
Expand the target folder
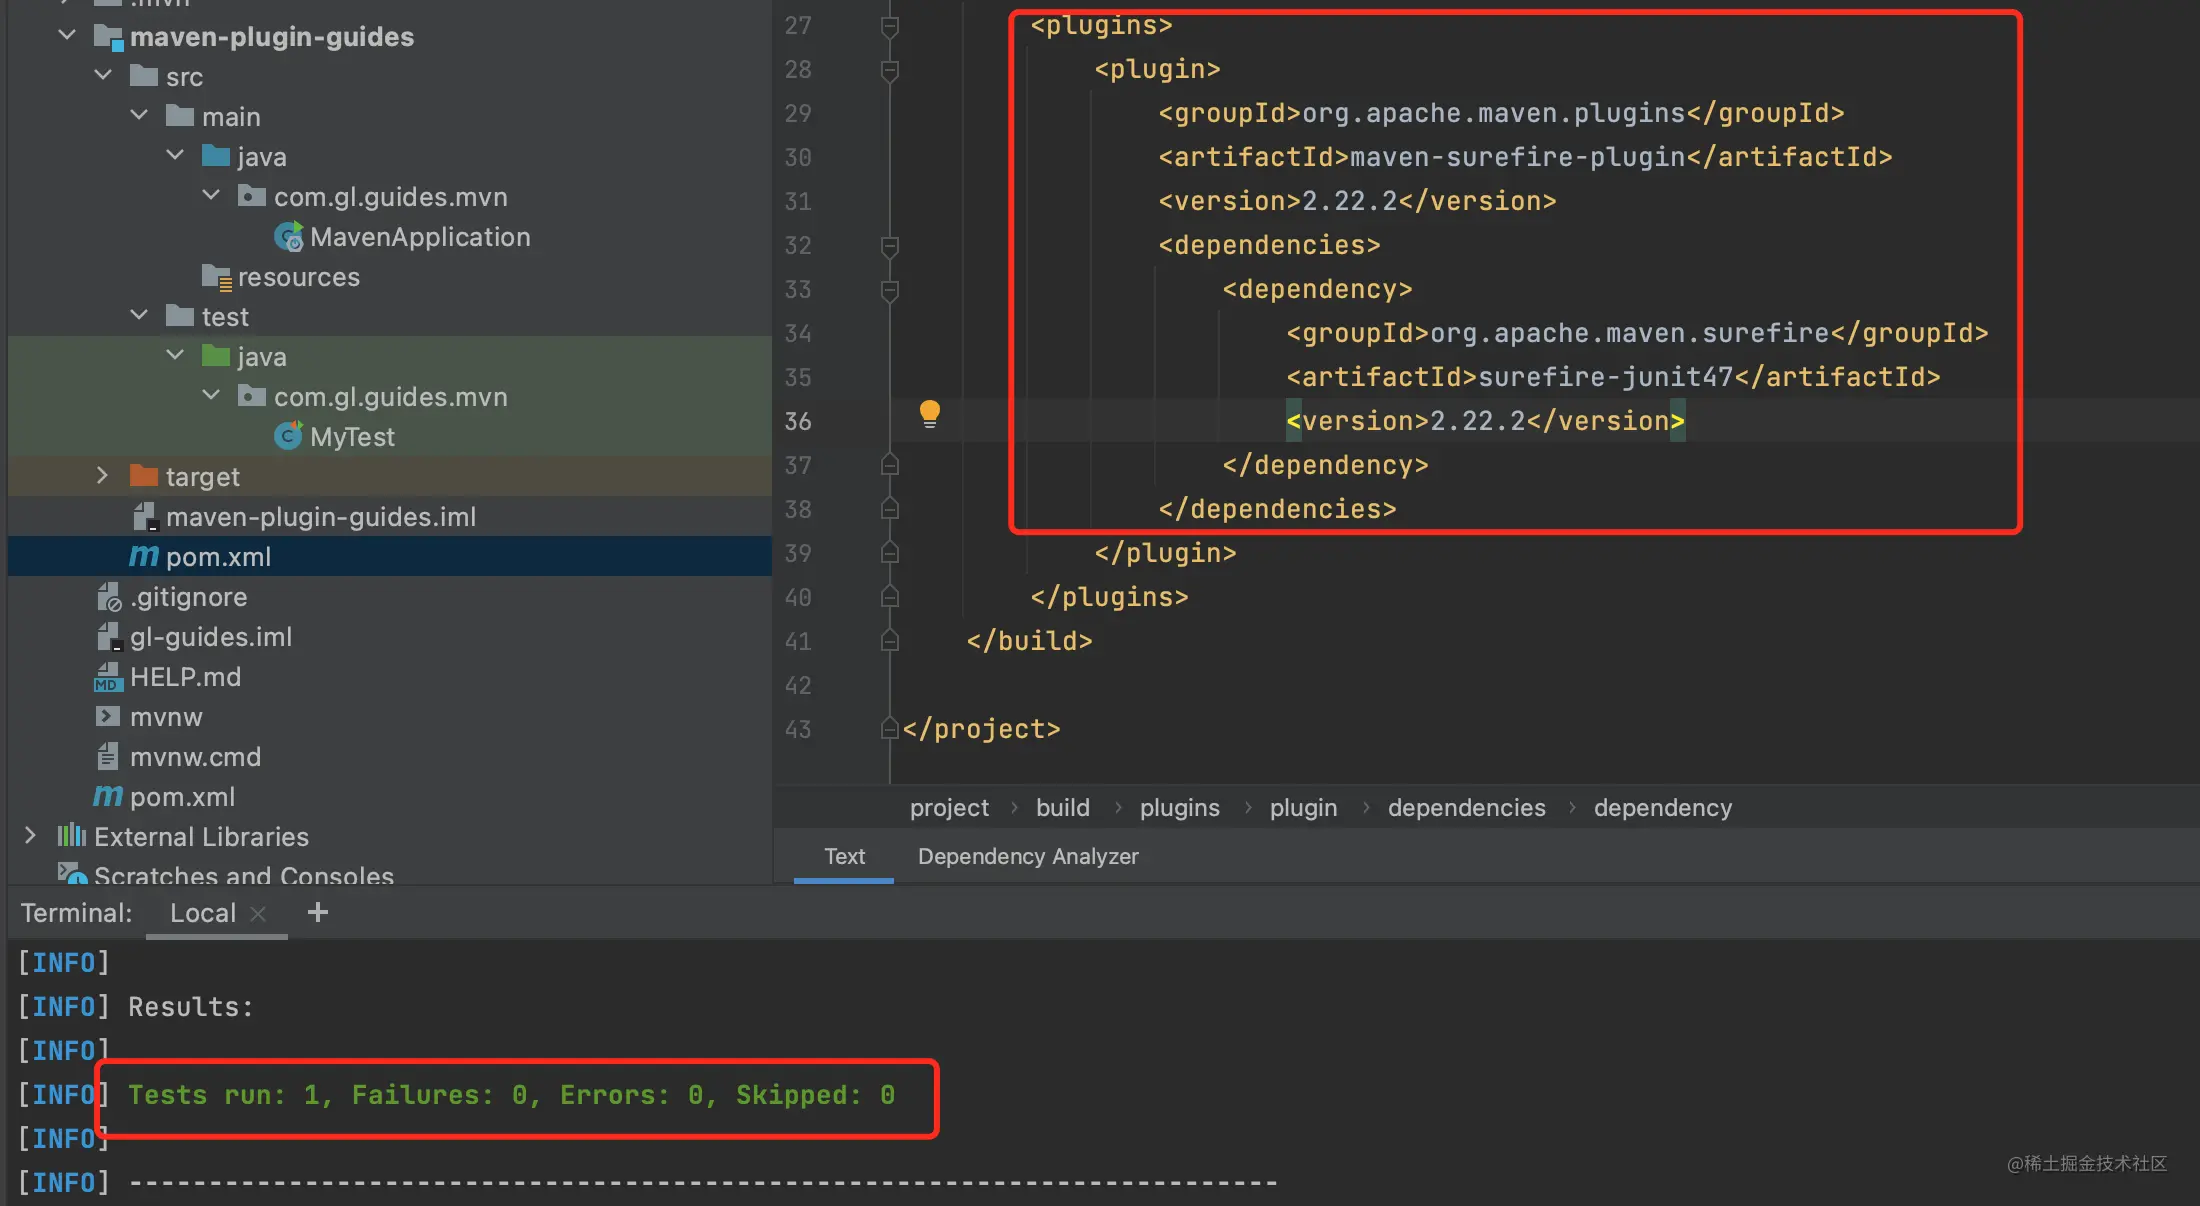click(x=102, y=476)
